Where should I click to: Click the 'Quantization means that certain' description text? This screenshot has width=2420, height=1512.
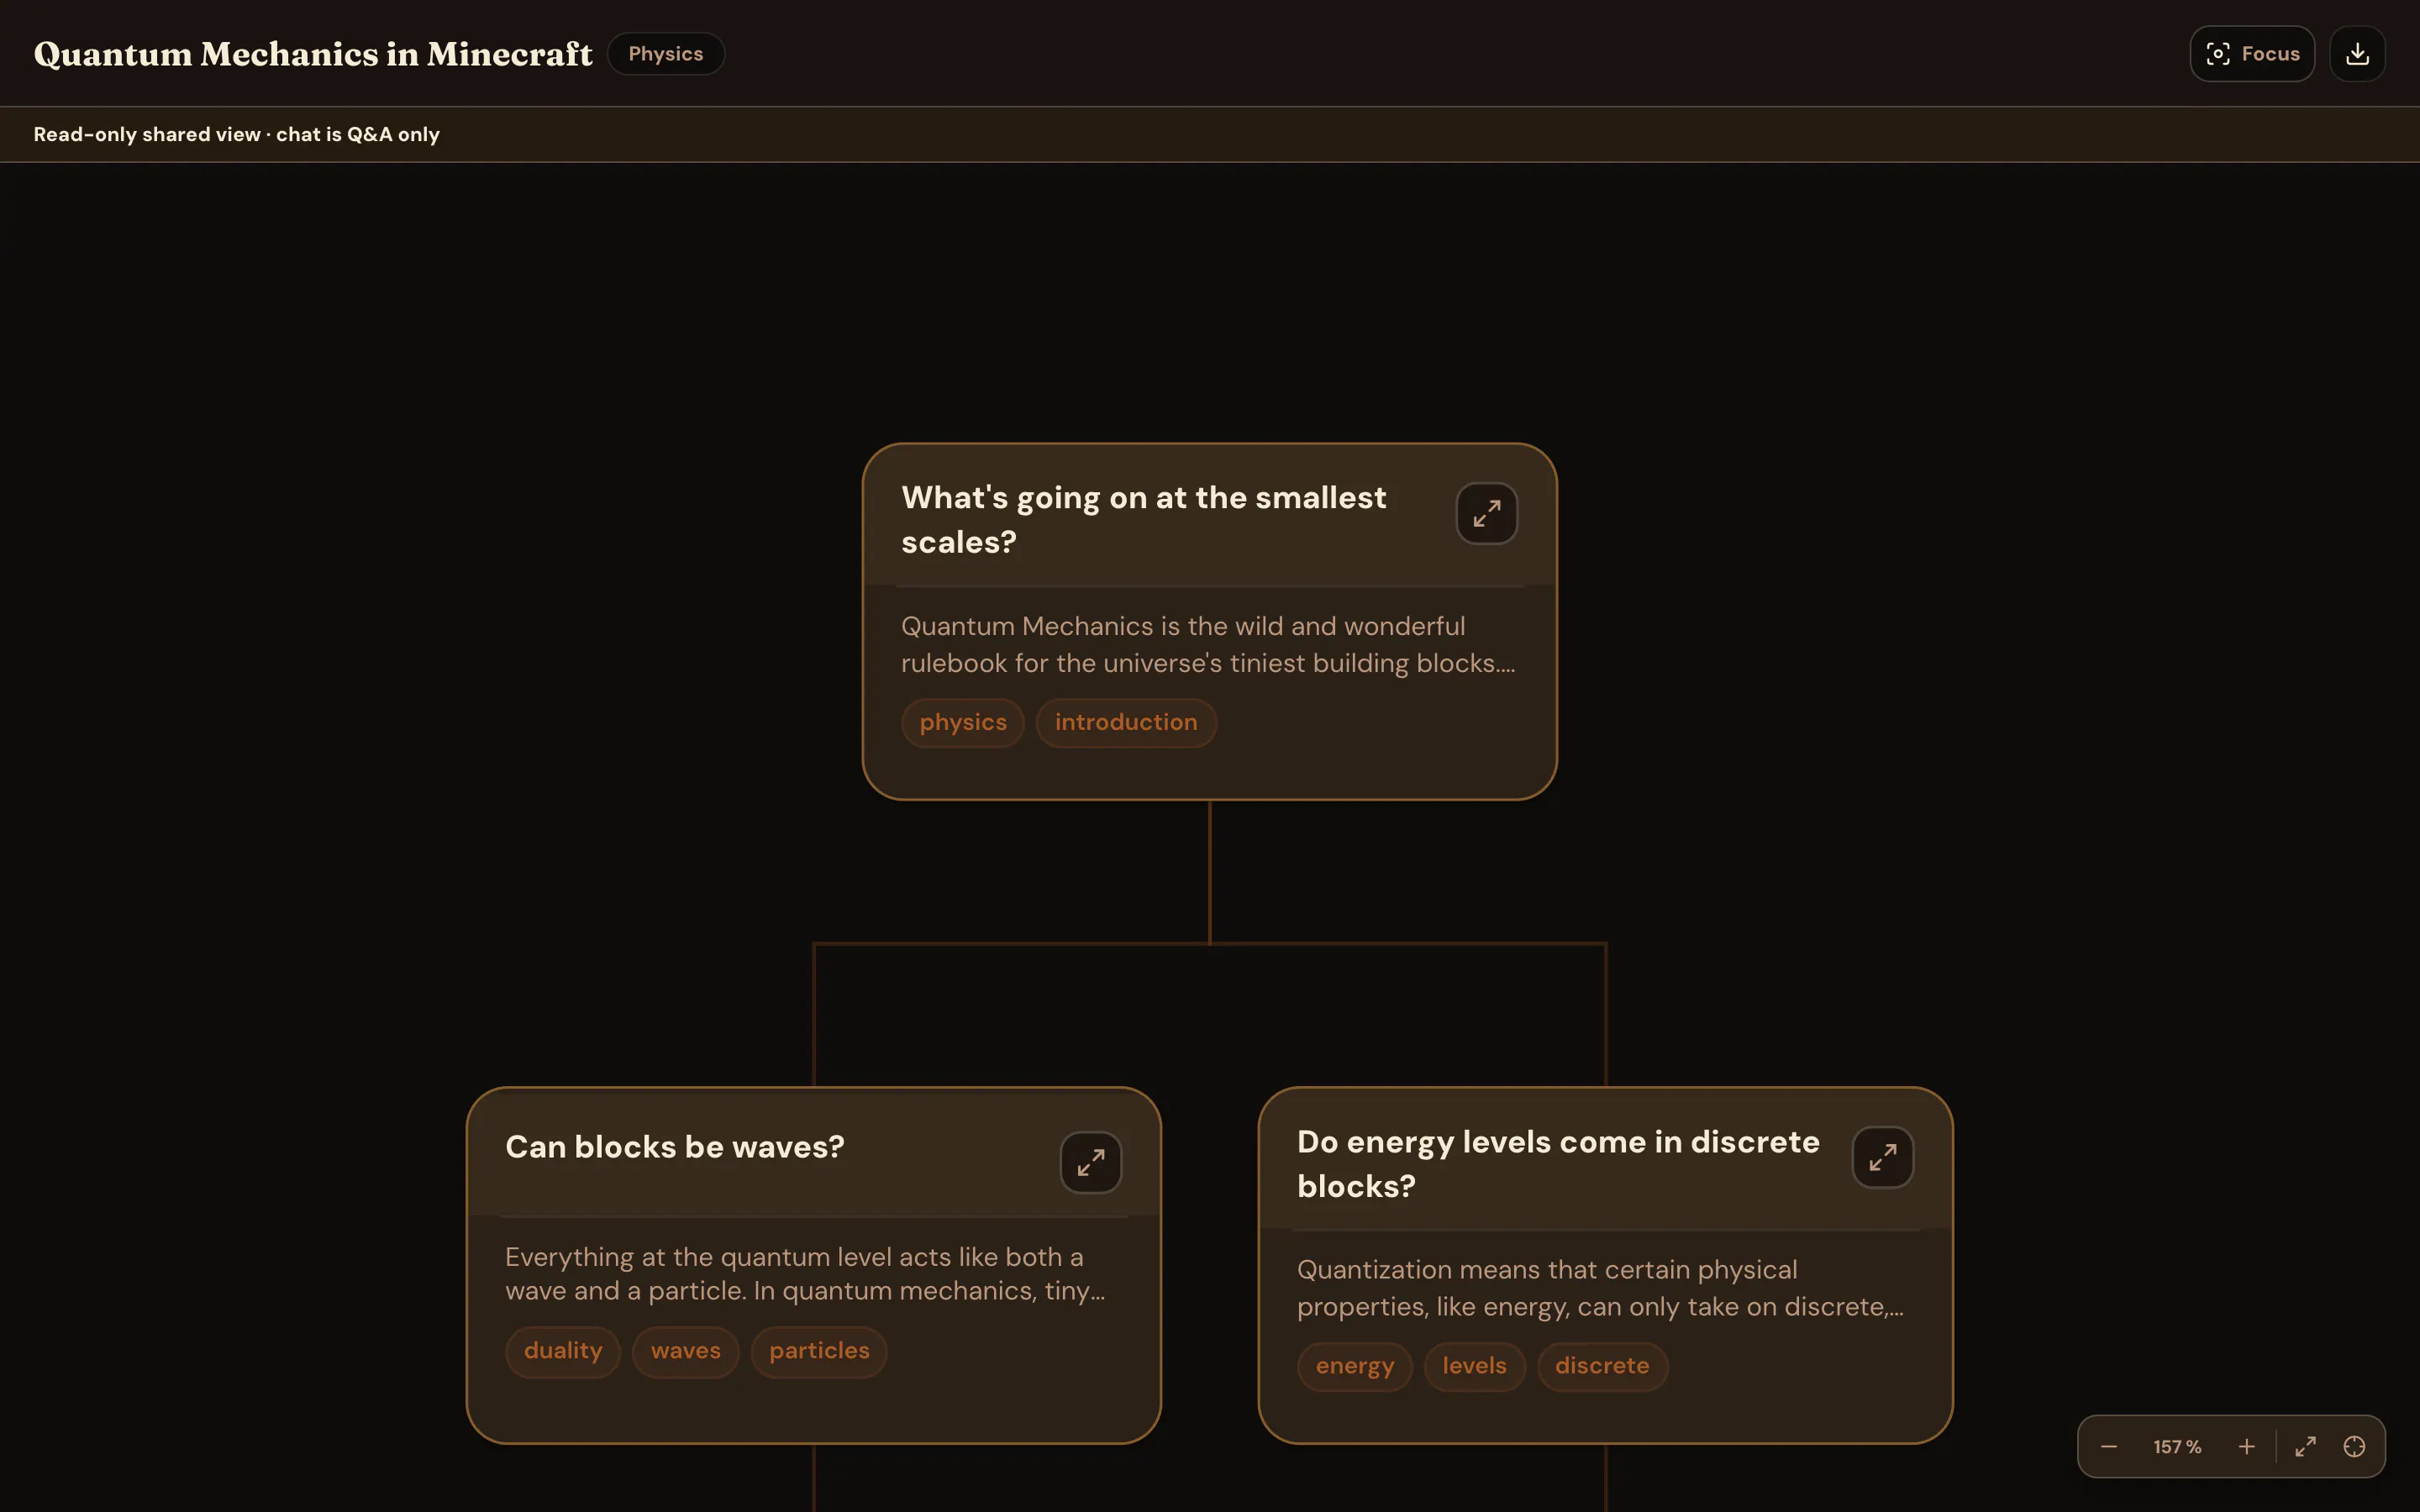click(x=1600, y=1288)
